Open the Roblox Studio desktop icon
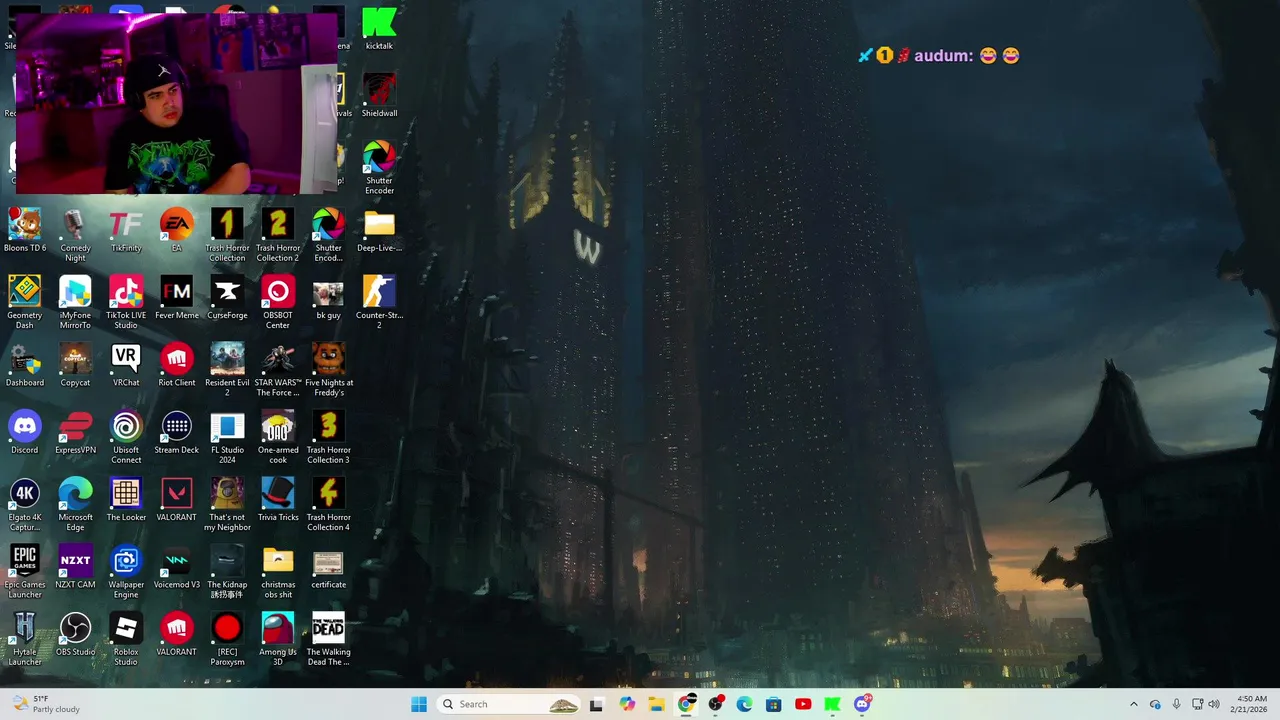 126,639
